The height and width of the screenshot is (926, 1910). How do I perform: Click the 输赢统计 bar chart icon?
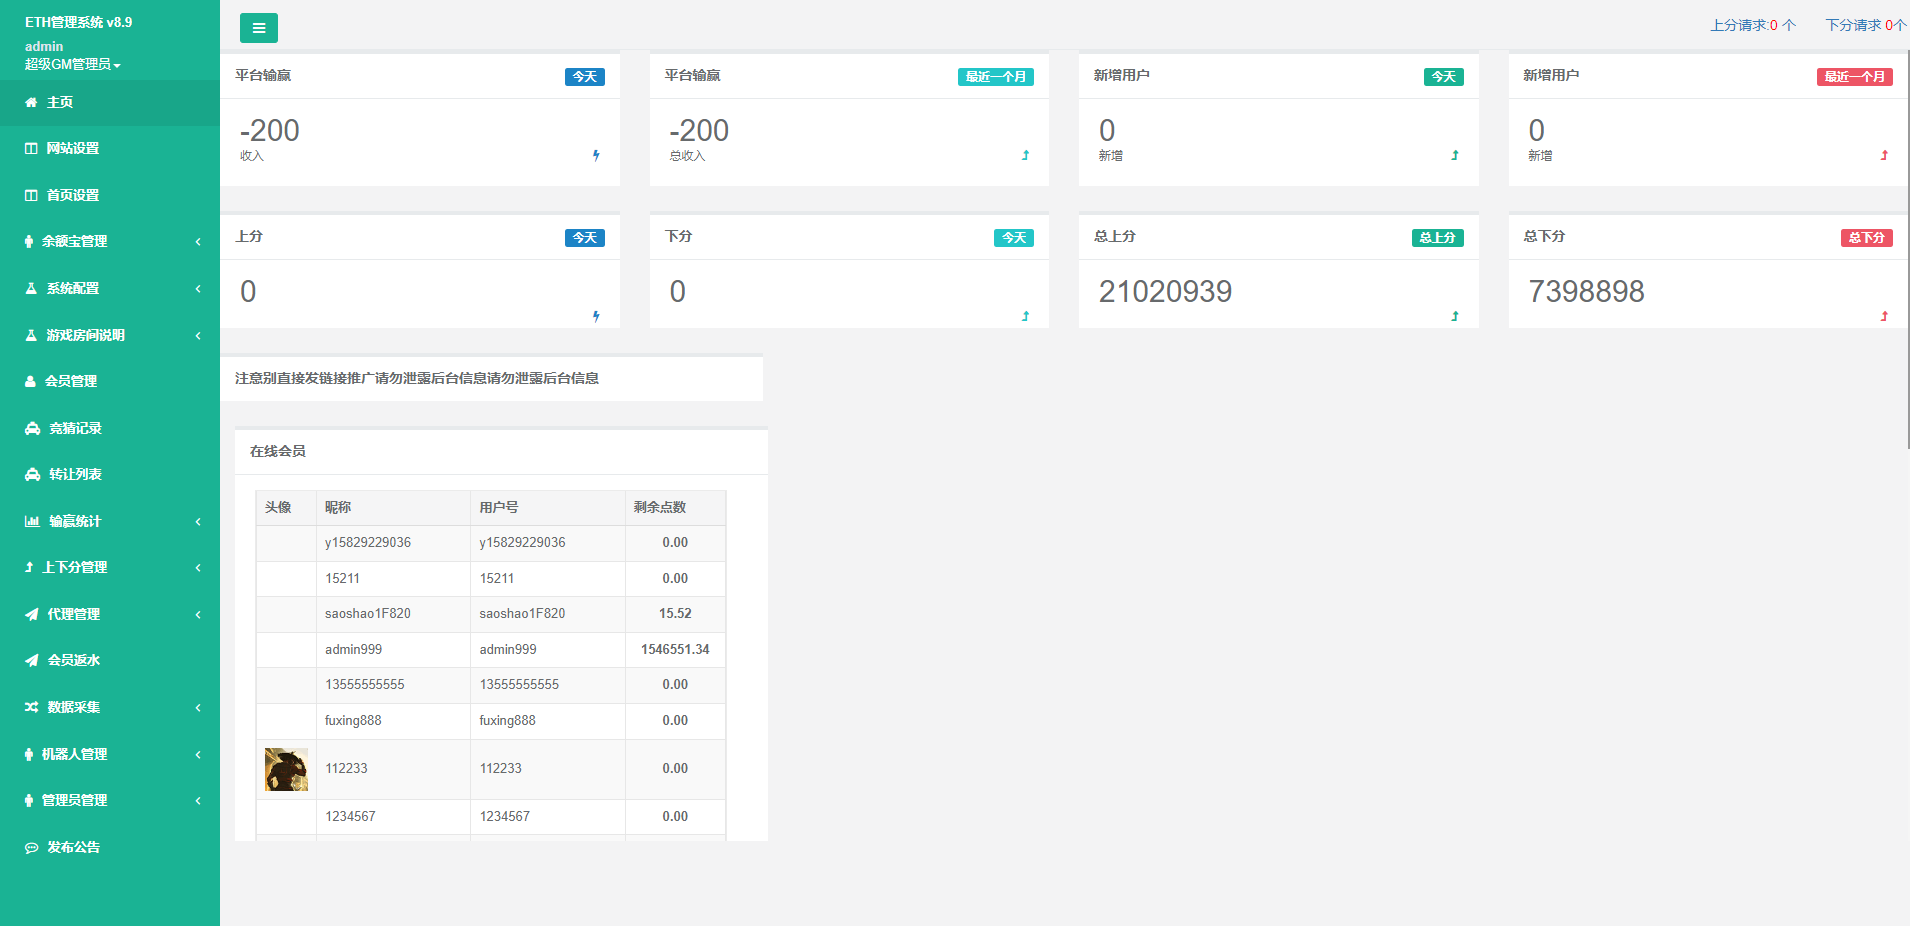click(32, 521)
